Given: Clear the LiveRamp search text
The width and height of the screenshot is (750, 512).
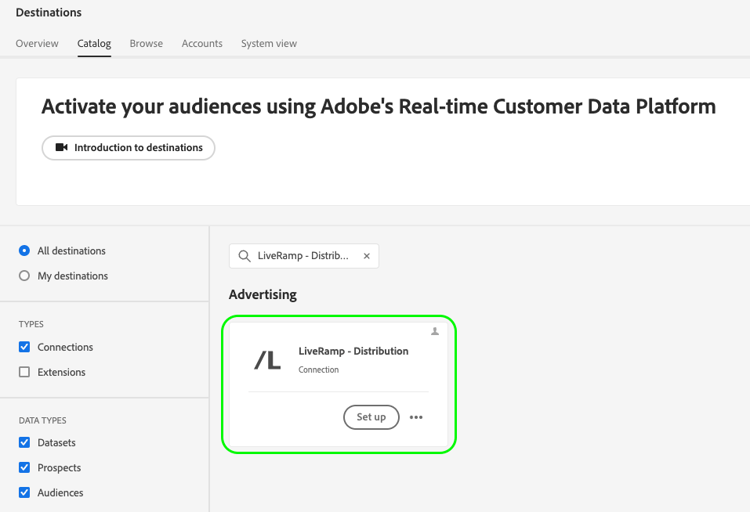Looking at the screenshot, I should tap(367, 256).
